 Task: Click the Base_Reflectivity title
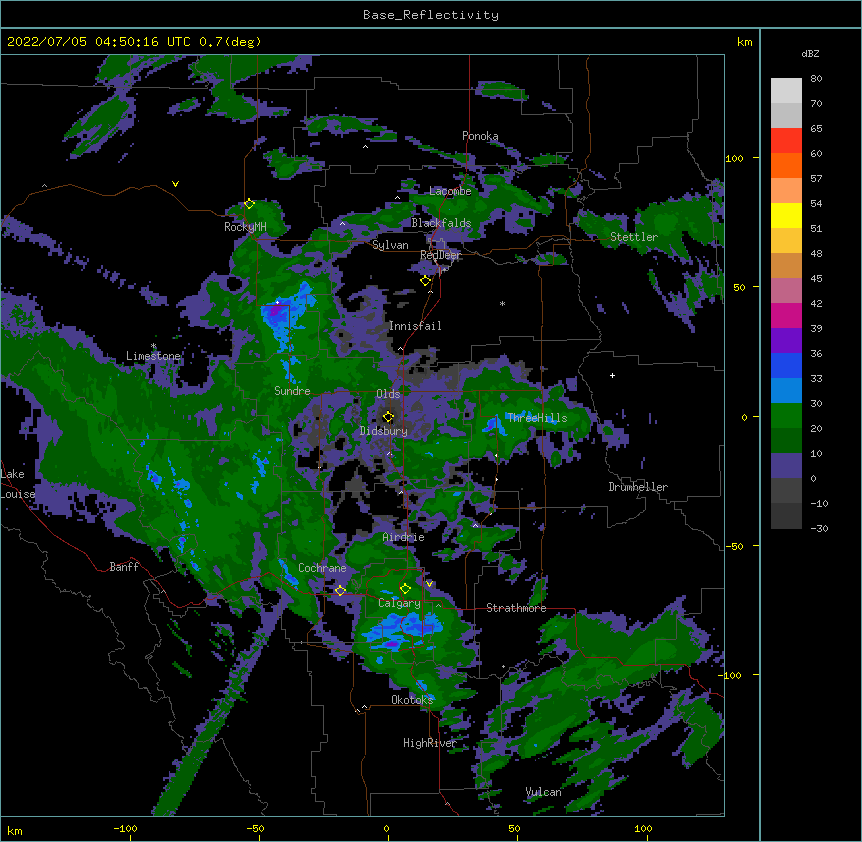(431, 15)
